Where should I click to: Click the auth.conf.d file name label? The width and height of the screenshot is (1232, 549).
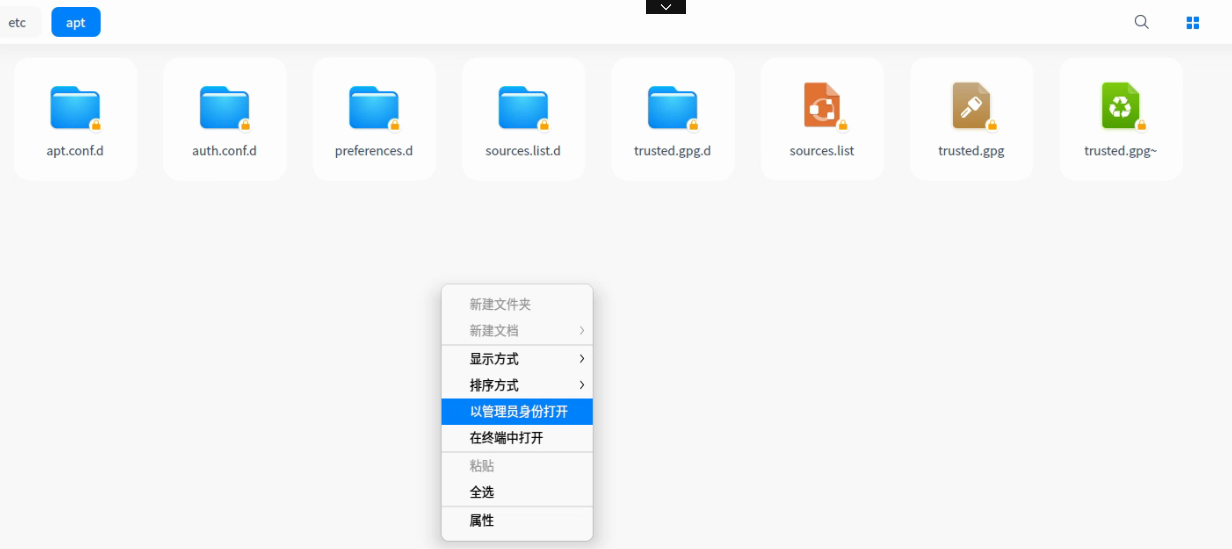(224, 151)
